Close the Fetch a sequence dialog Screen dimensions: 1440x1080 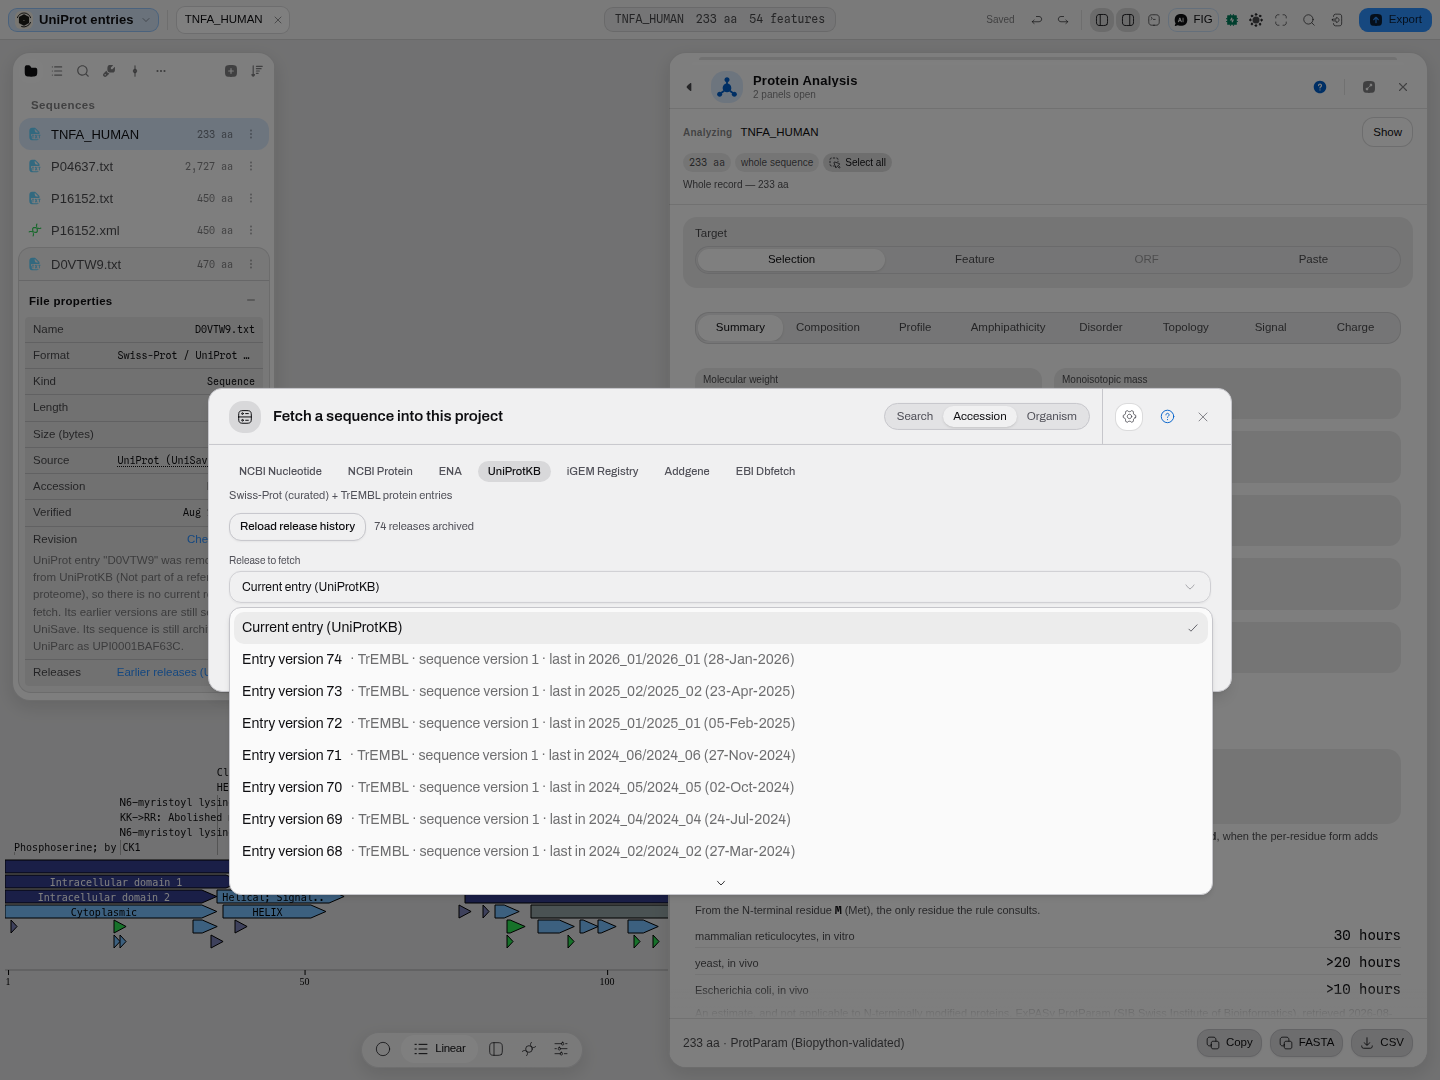pos(1203,417)
